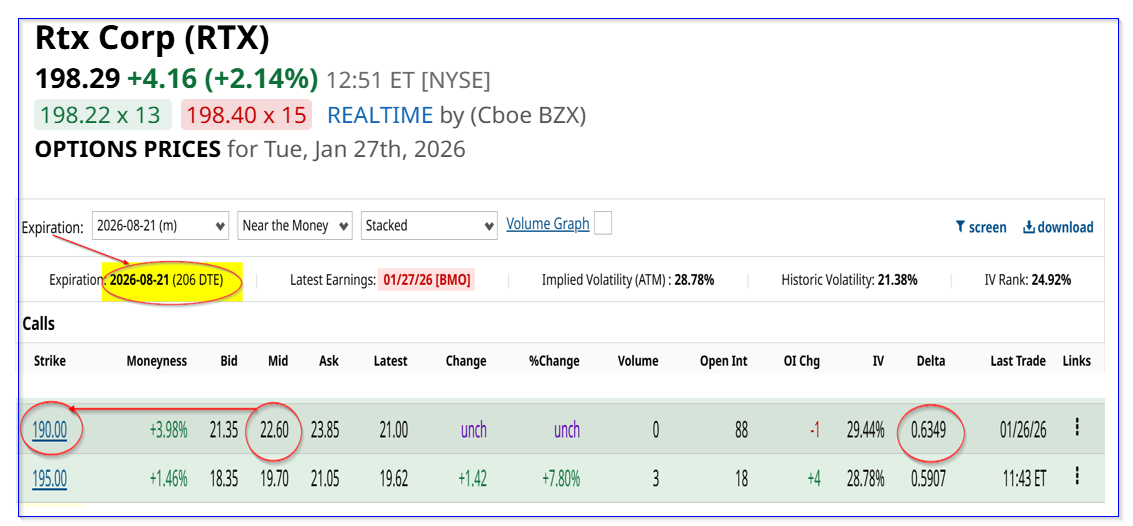
Task: Sort by Last Trade column header
Action: [x=1017, y=361]
